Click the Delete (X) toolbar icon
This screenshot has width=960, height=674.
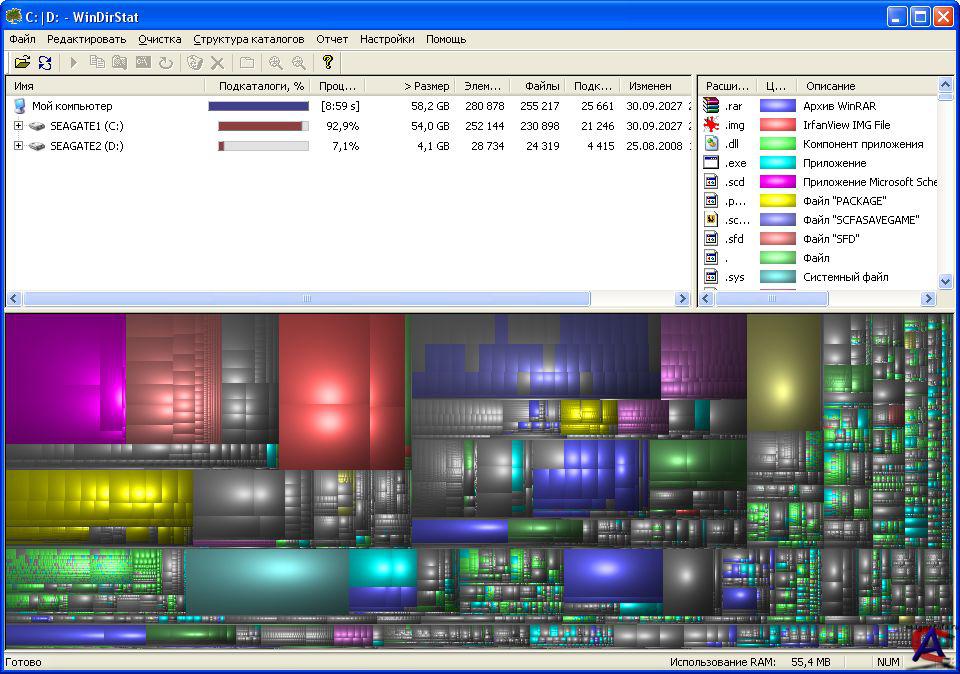pyautogui.click(x=217, y=62)
